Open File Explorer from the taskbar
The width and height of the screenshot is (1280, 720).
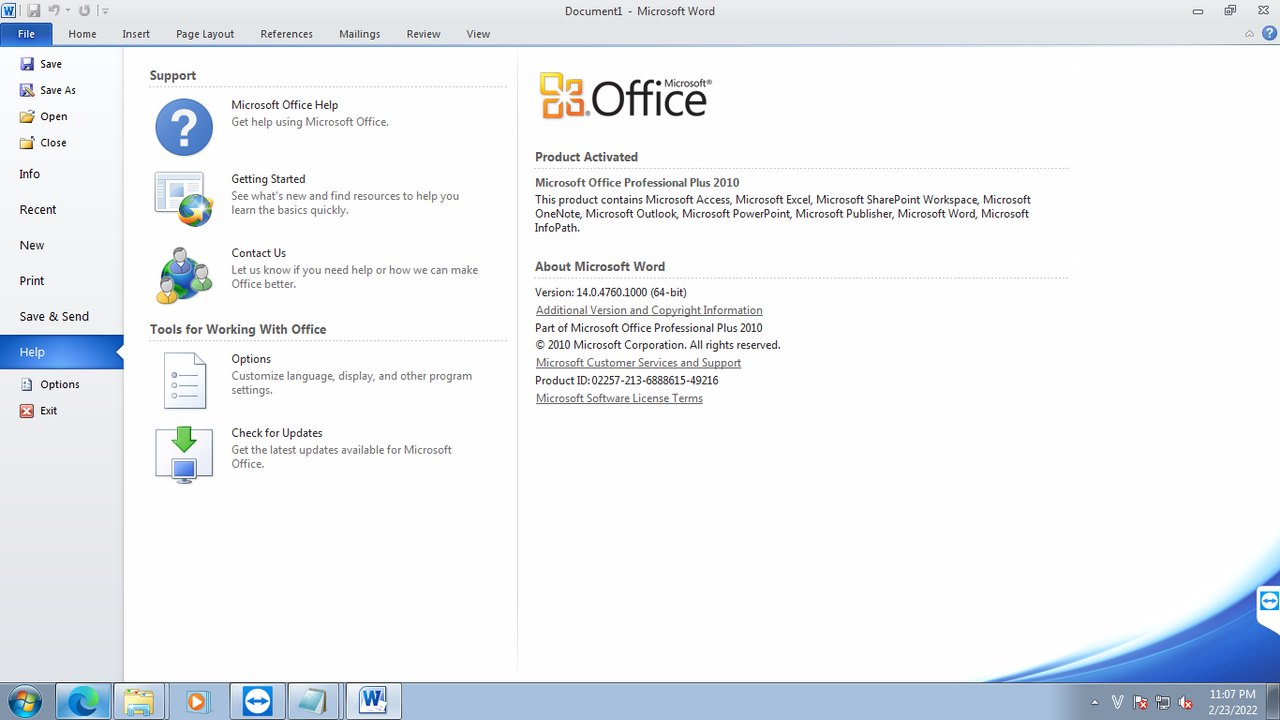[x=139, y=701]
